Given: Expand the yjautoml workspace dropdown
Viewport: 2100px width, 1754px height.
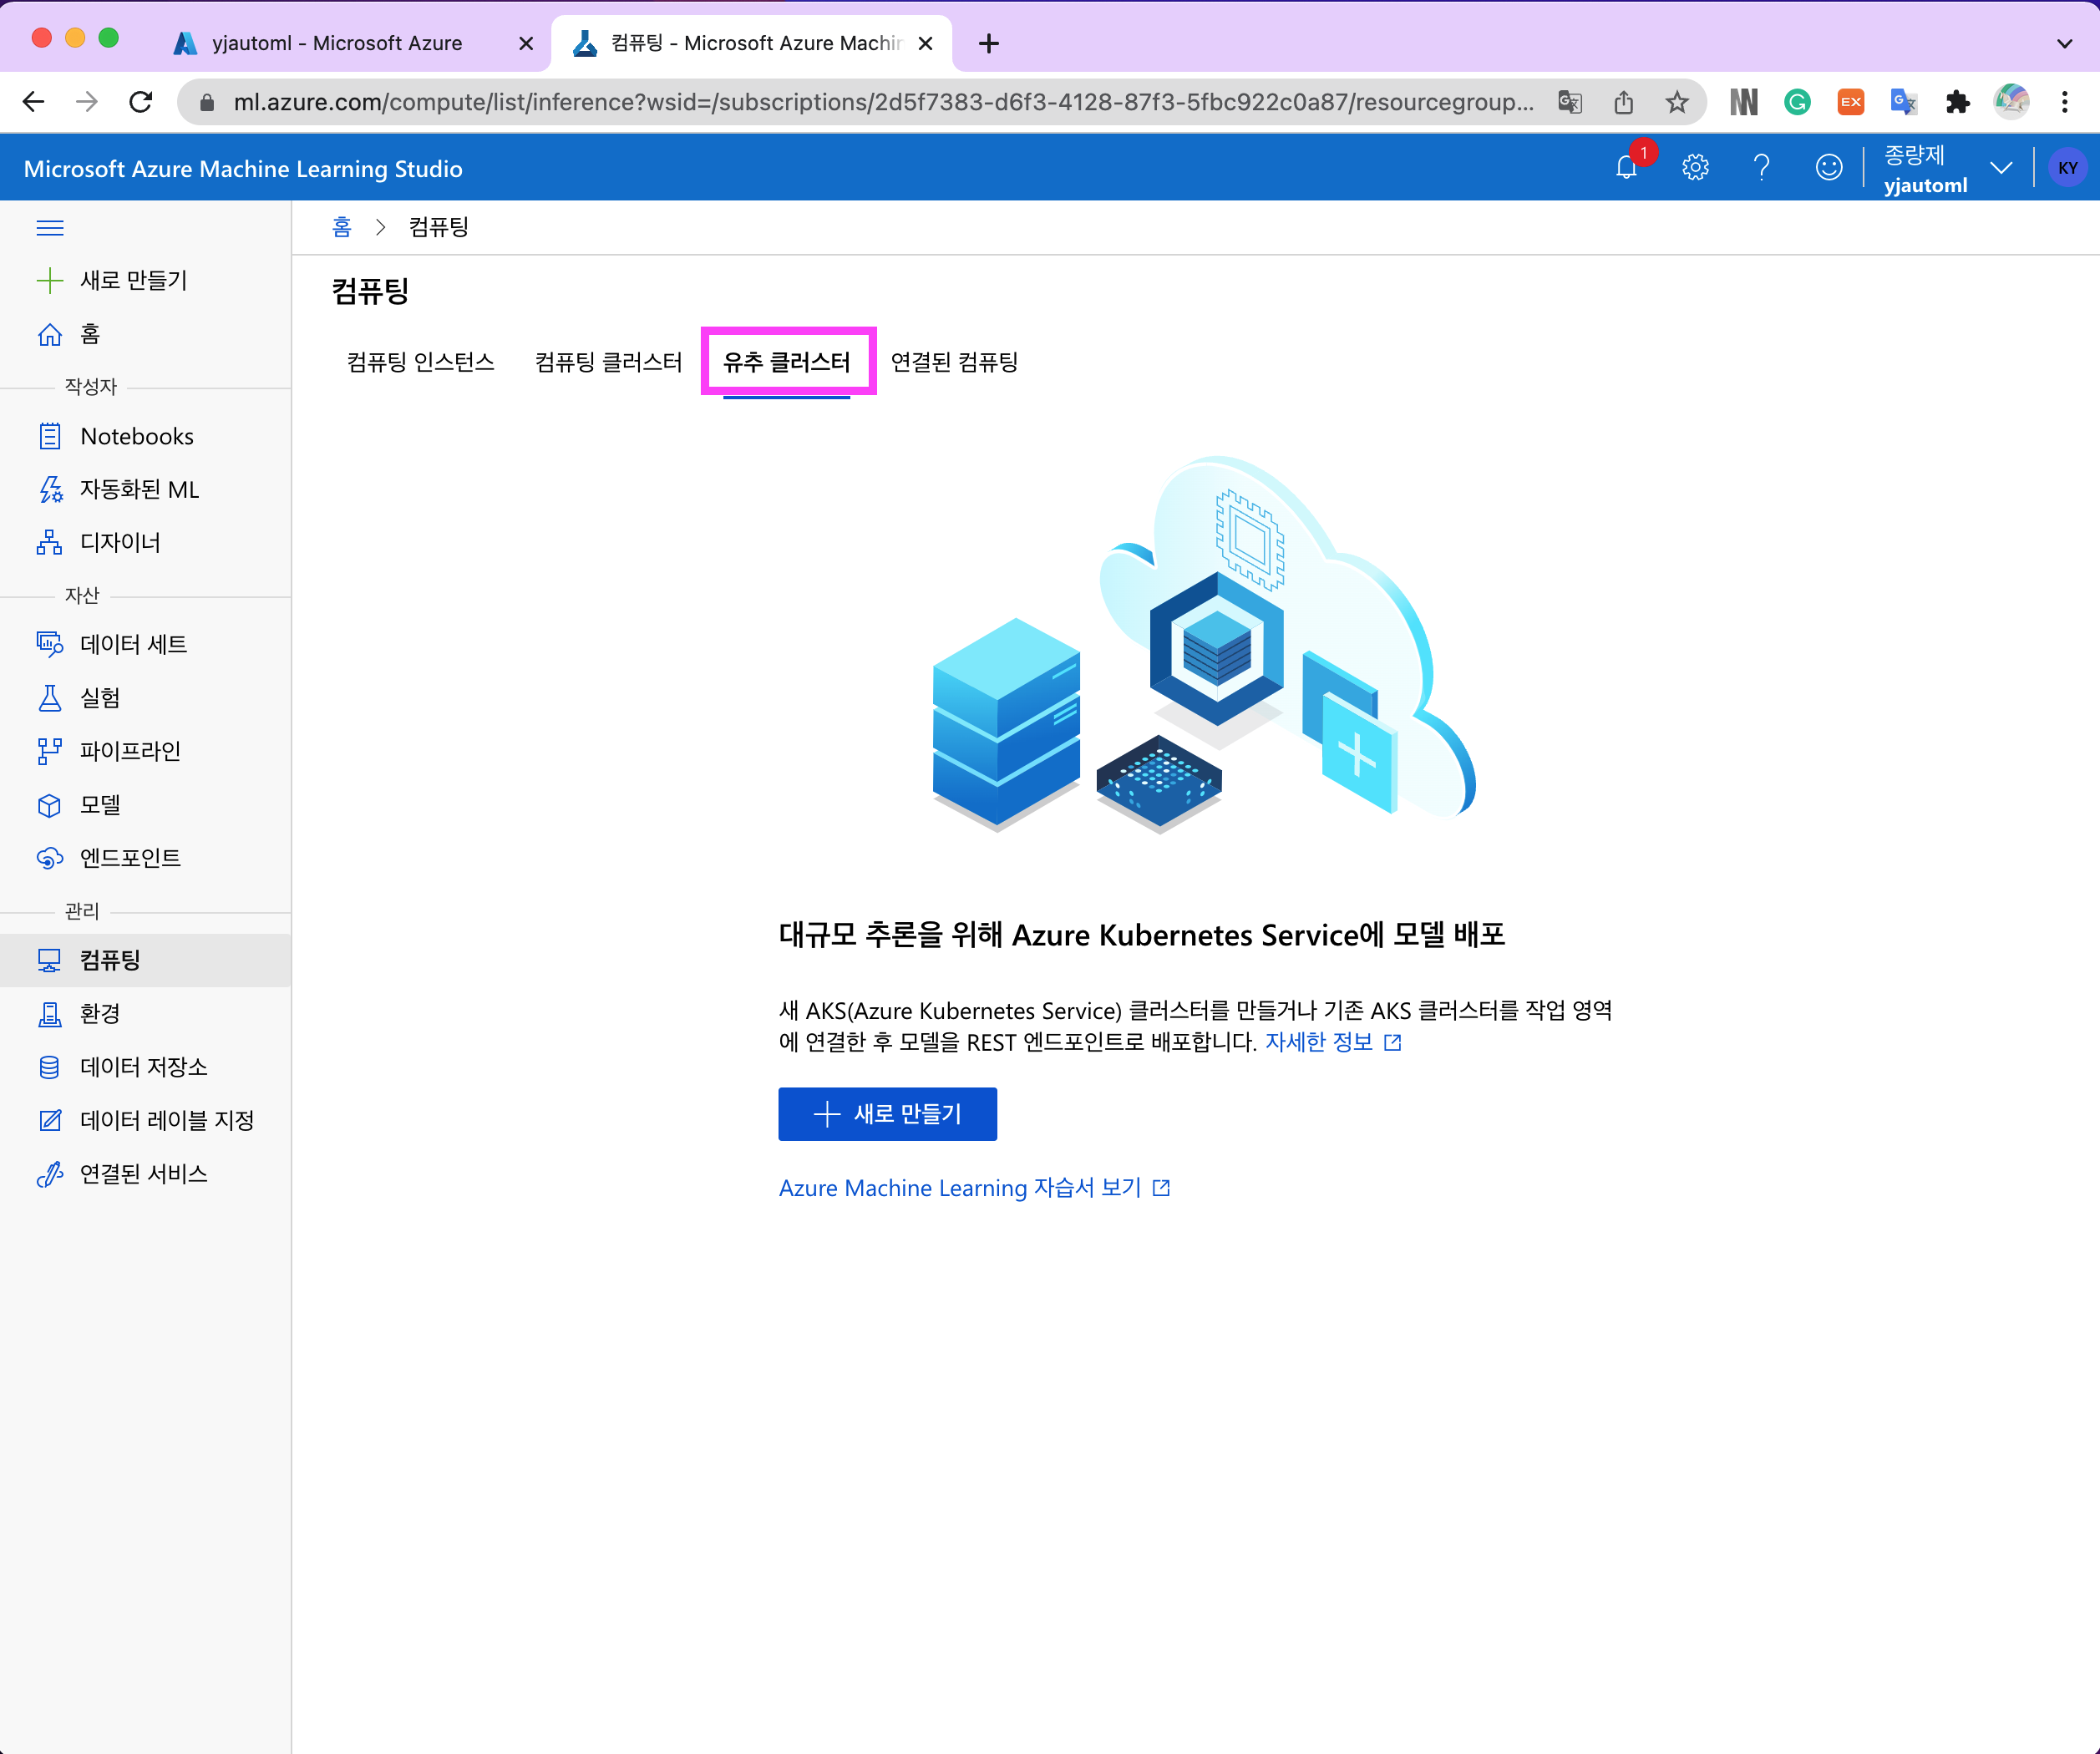Looking at the screenshot, I should pos(2001,168).
